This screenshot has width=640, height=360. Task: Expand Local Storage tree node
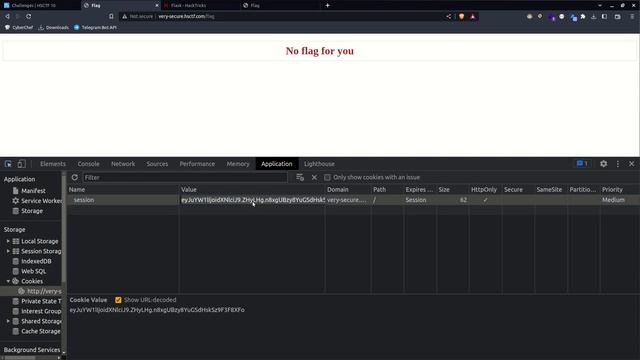click(8, 241)
